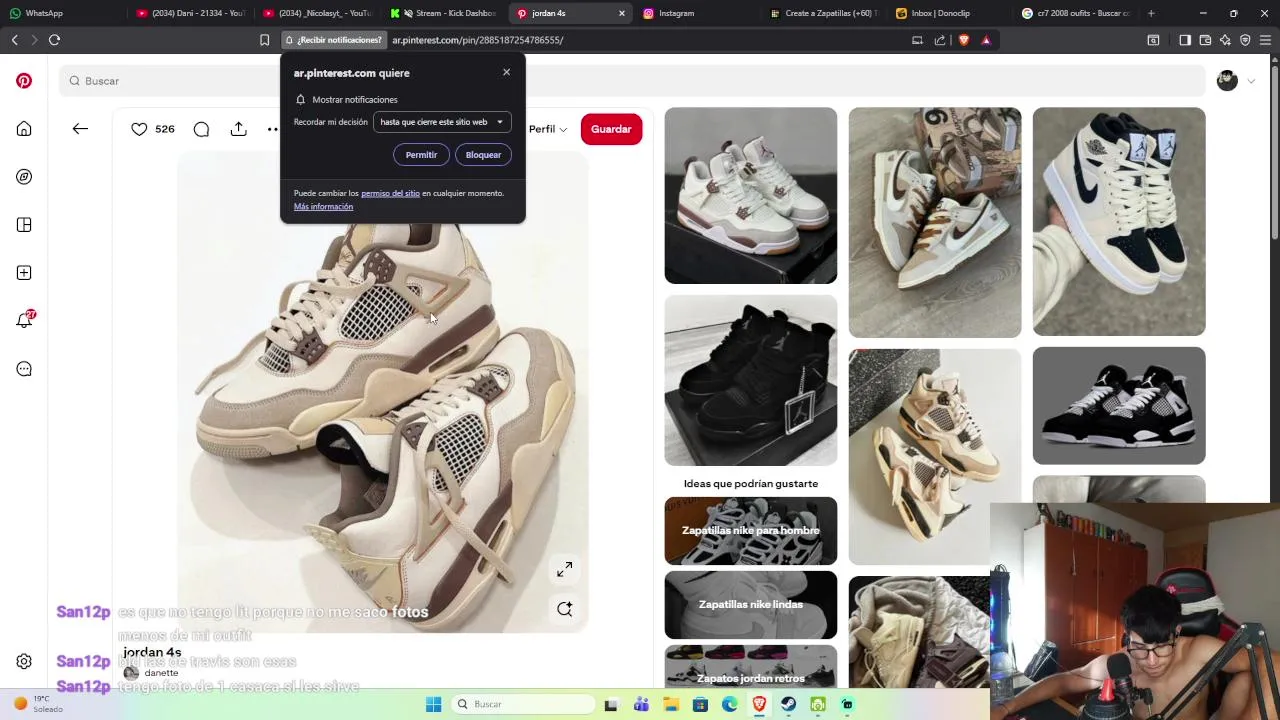The image size is (1280, 720).
Task: Open the browser hamburger main menu
Action: tap(1266, 40)
